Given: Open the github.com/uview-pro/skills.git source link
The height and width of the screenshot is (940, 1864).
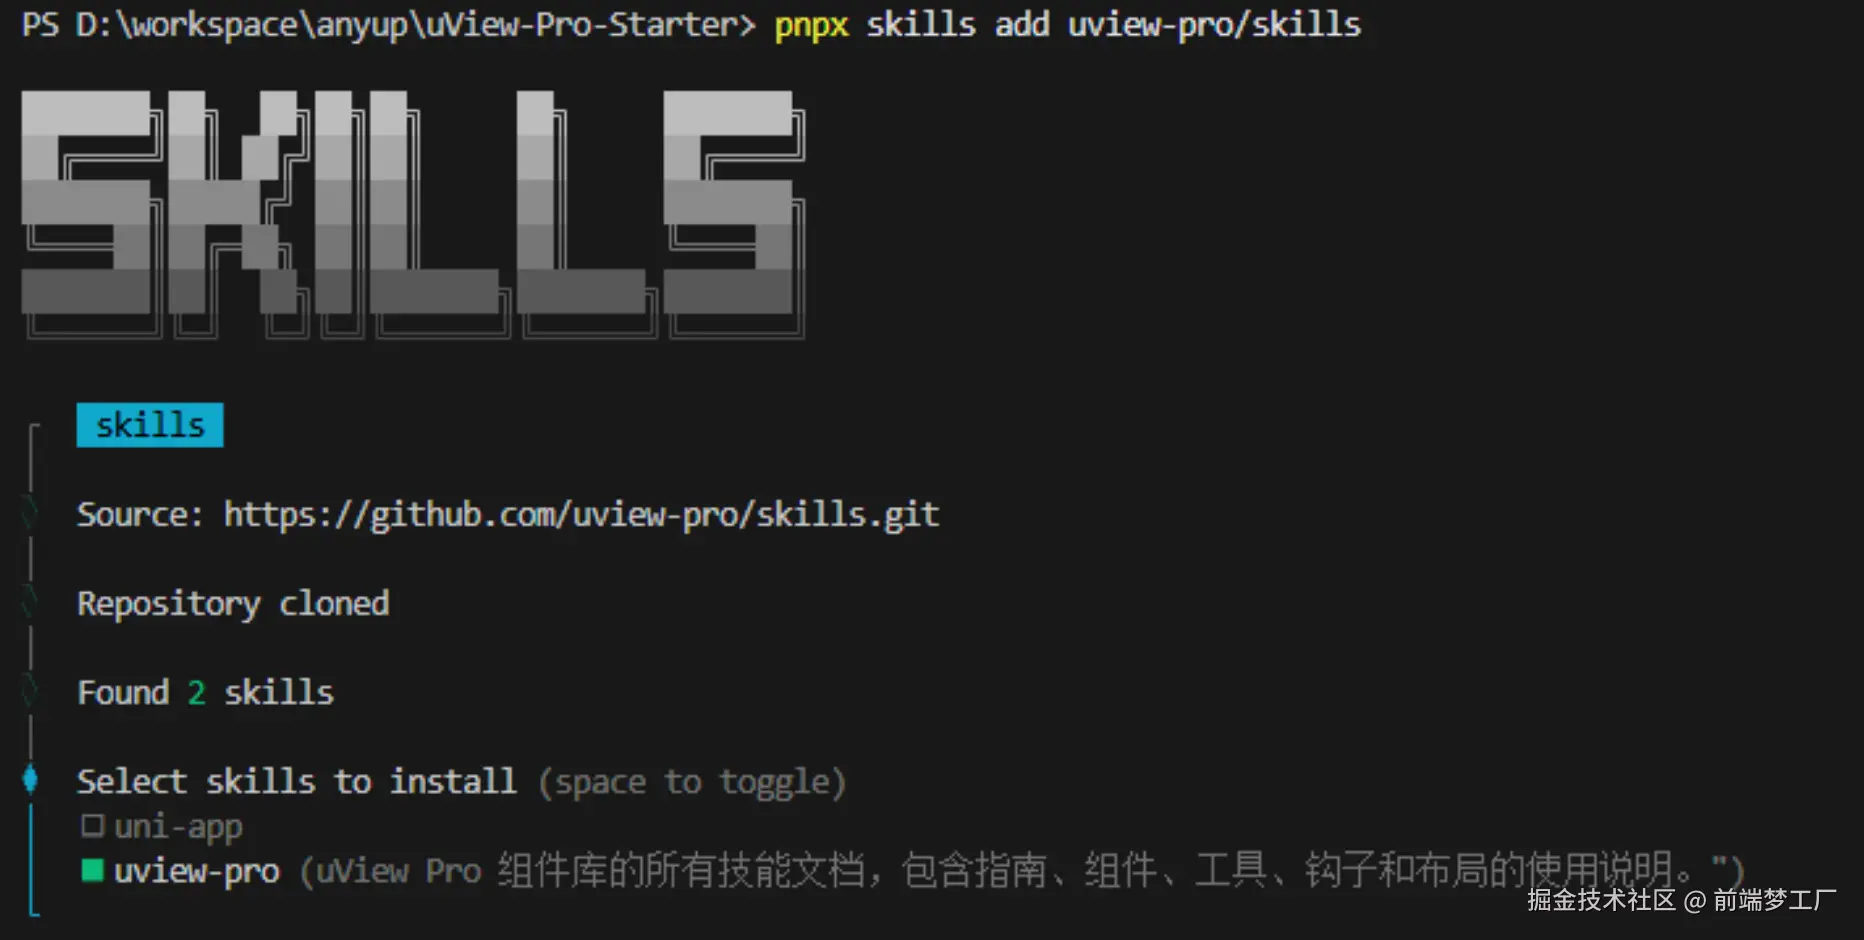Looking at the screenshot, I should (x=581, y=514).
